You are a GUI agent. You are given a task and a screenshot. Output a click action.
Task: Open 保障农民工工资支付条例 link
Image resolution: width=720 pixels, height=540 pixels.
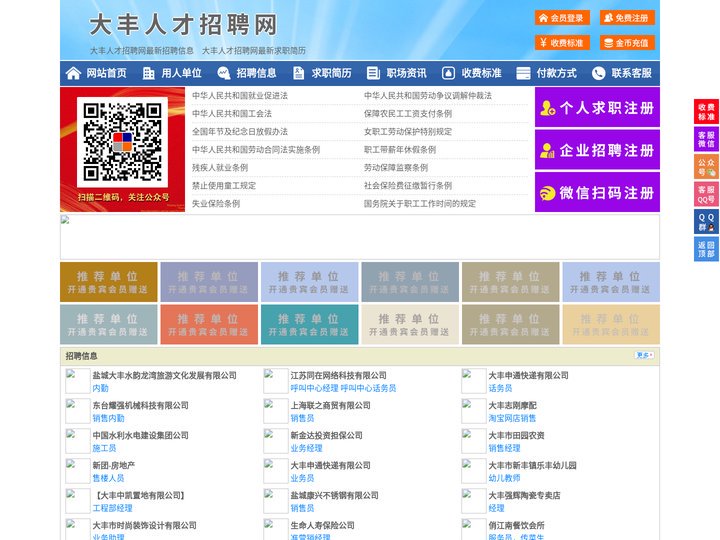coord(408,113)
